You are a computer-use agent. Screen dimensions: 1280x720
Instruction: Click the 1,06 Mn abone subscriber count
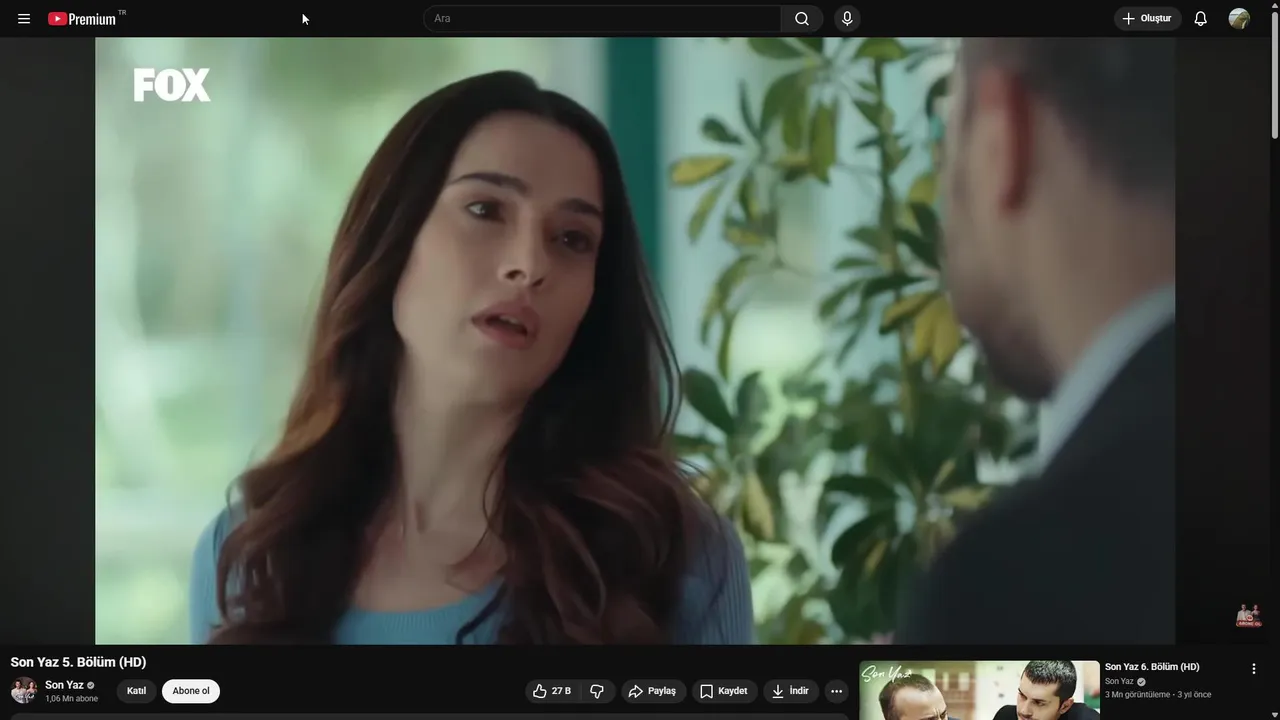pyautogui.click(x=71, y=699)
